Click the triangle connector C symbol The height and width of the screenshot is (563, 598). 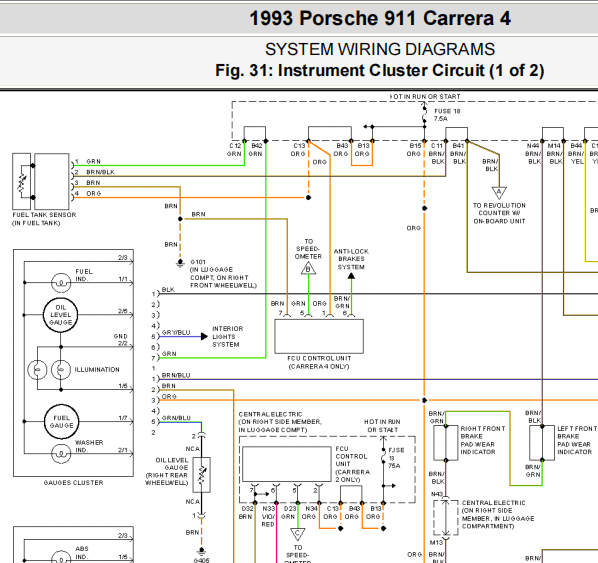(x=297, y=534)
